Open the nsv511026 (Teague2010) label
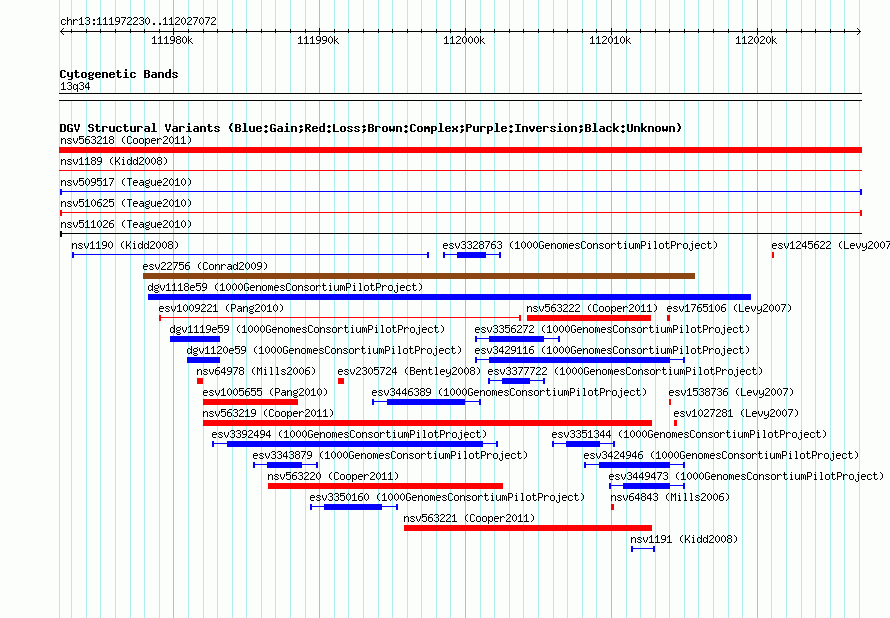 click(x=126, y=224)
